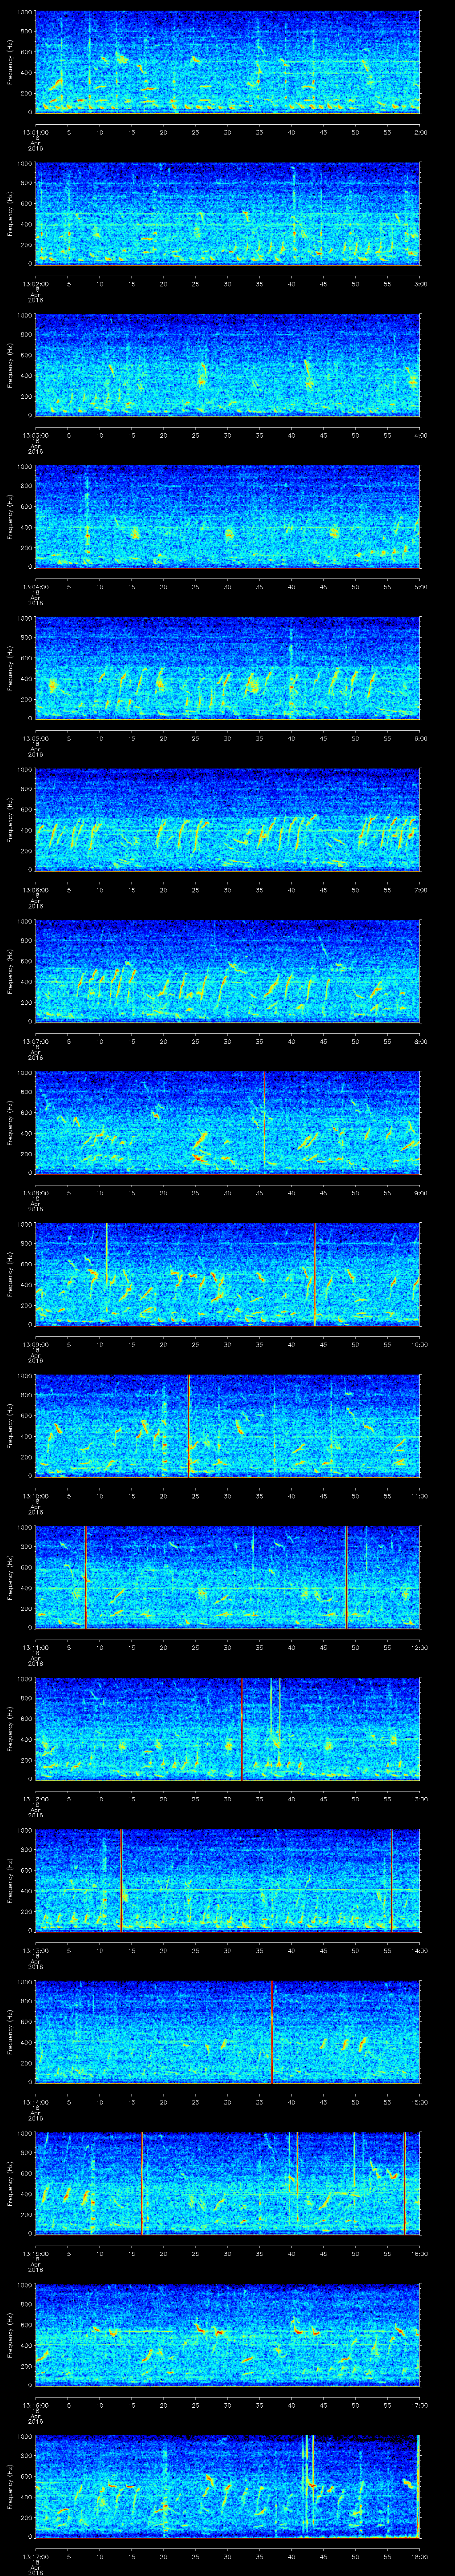Click the red line near 32 s in 13:12:00 panel

coord(242,1728)
